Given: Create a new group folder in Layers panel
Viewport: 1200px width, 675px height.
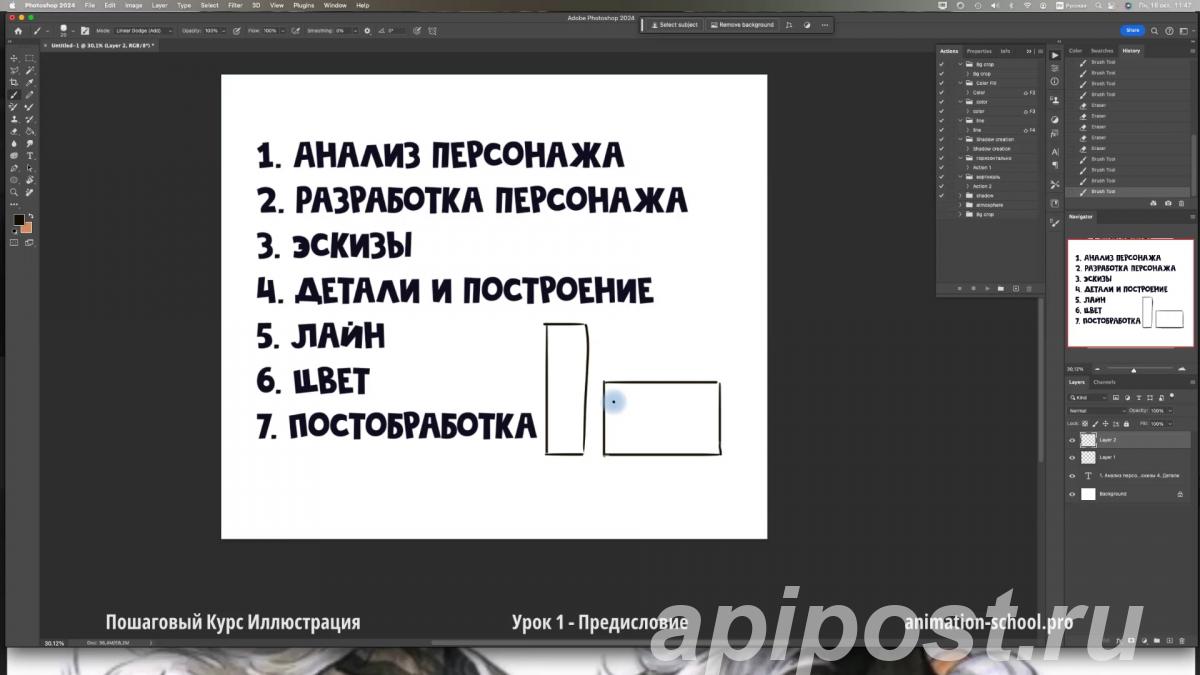Looking at the screenshot, I should pyautogui.click(x=1157, y=640).
